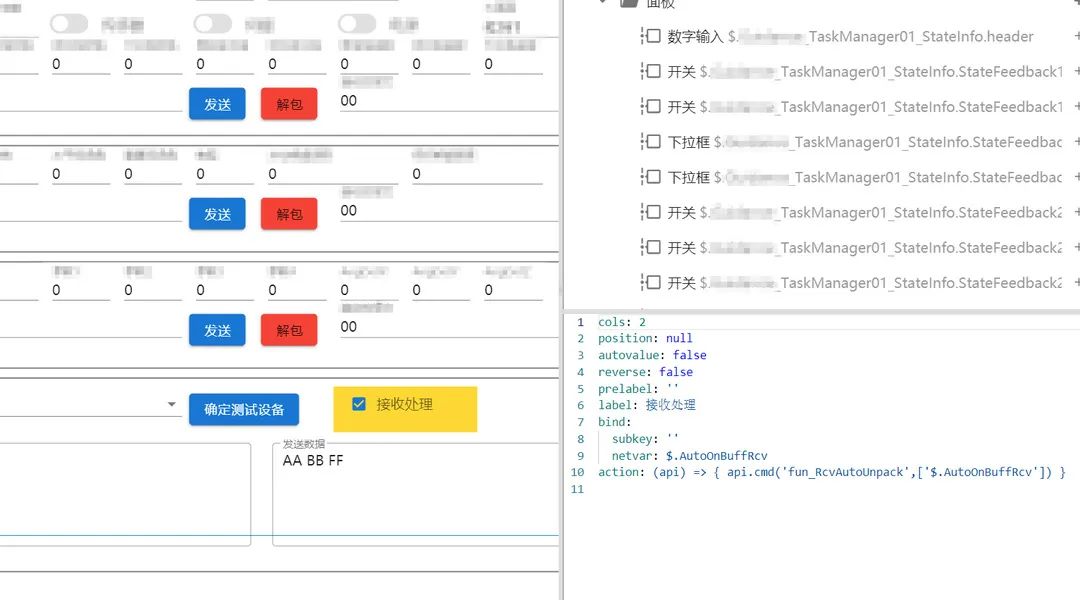The height and width of the screenshot is (600, 1080).
Task: Click 发送 in the top data row
Action: pos(217,104)
